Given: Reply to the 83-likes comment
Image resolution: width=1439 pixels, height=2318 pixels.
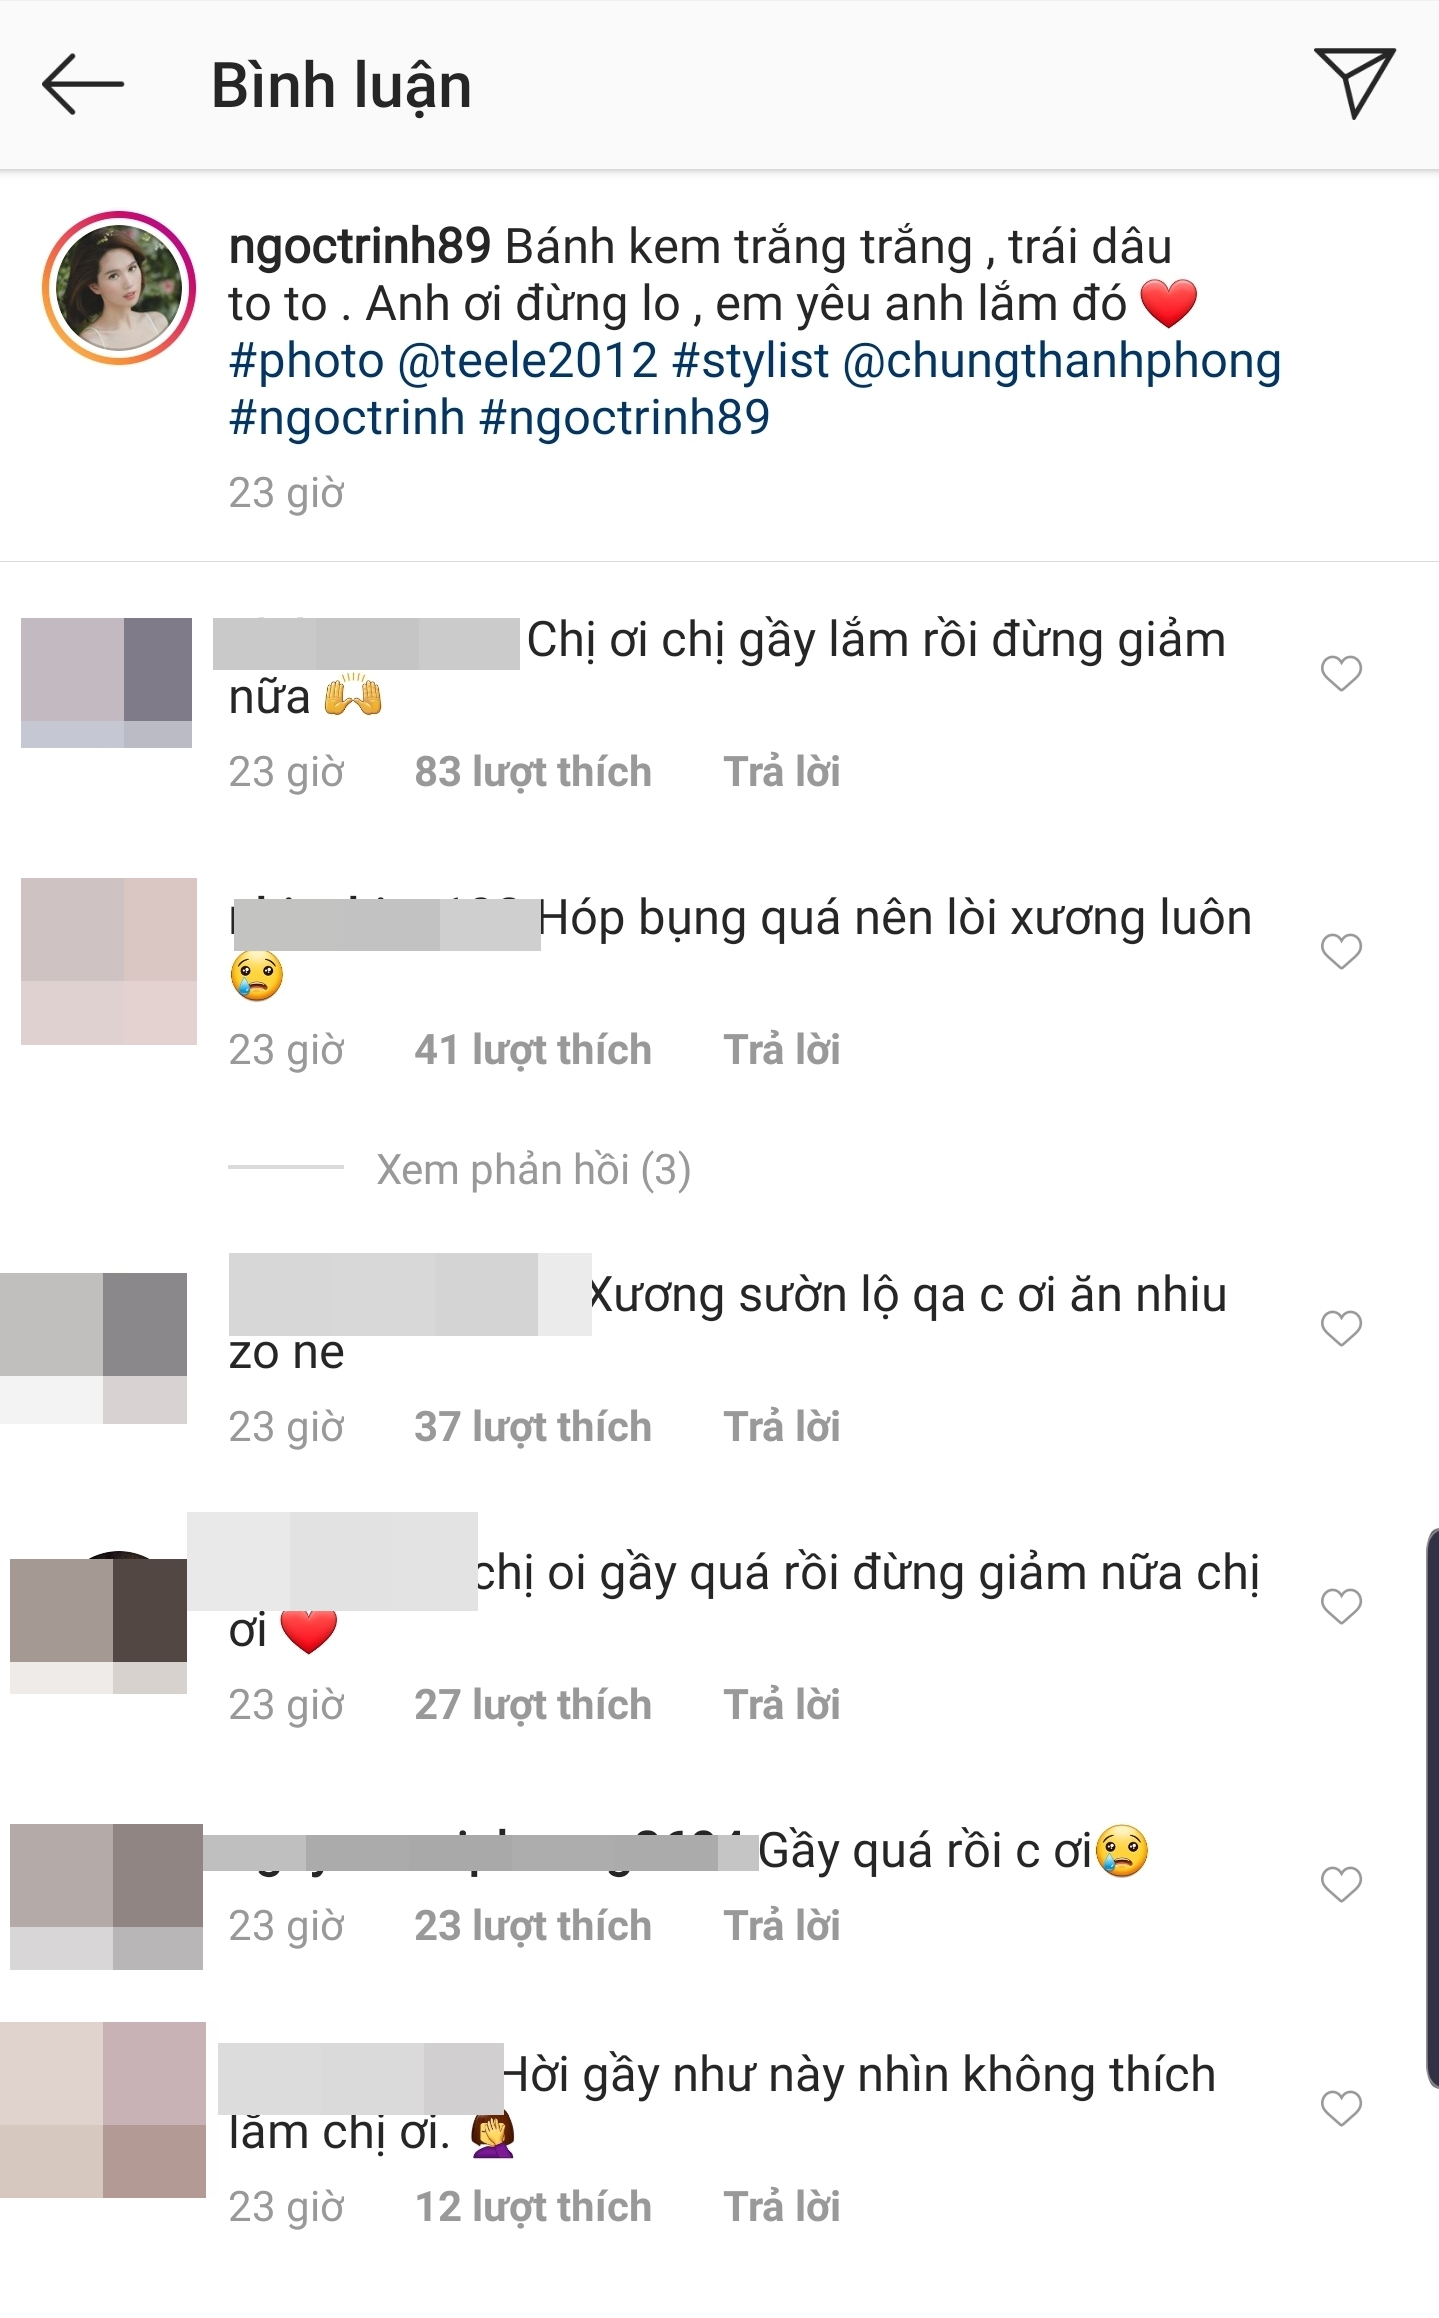Looking at the screenshot, I should tap(782, 772).
